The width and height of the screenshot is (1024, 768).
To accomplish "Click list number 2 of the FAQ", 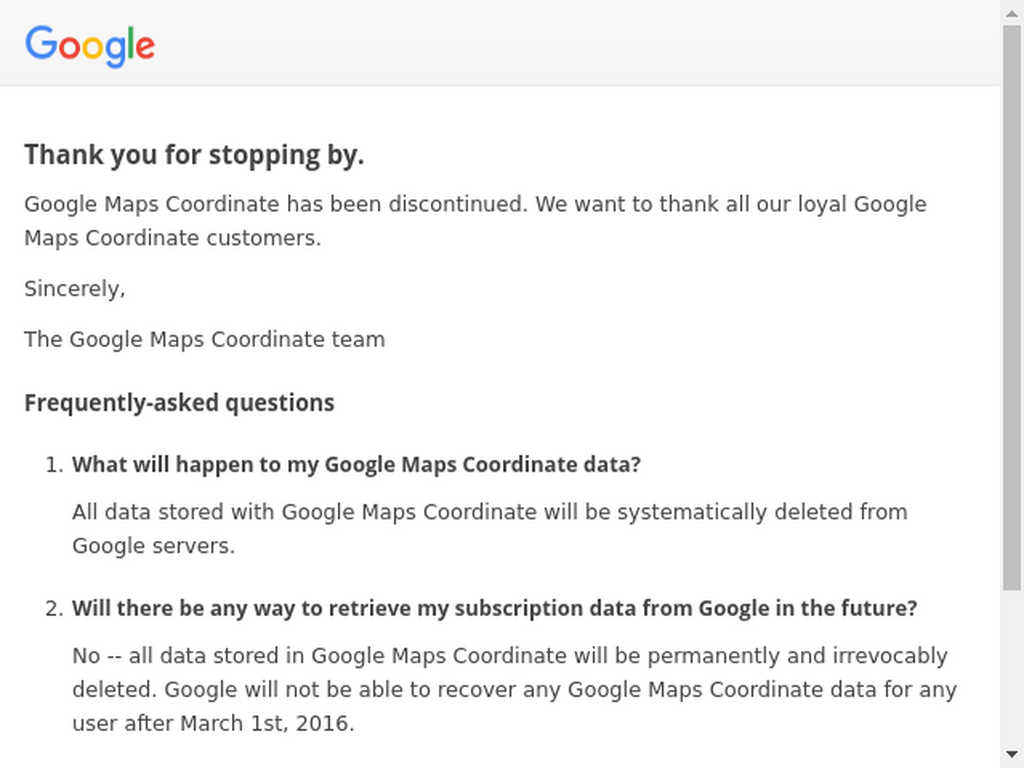I will pos(54,609).
